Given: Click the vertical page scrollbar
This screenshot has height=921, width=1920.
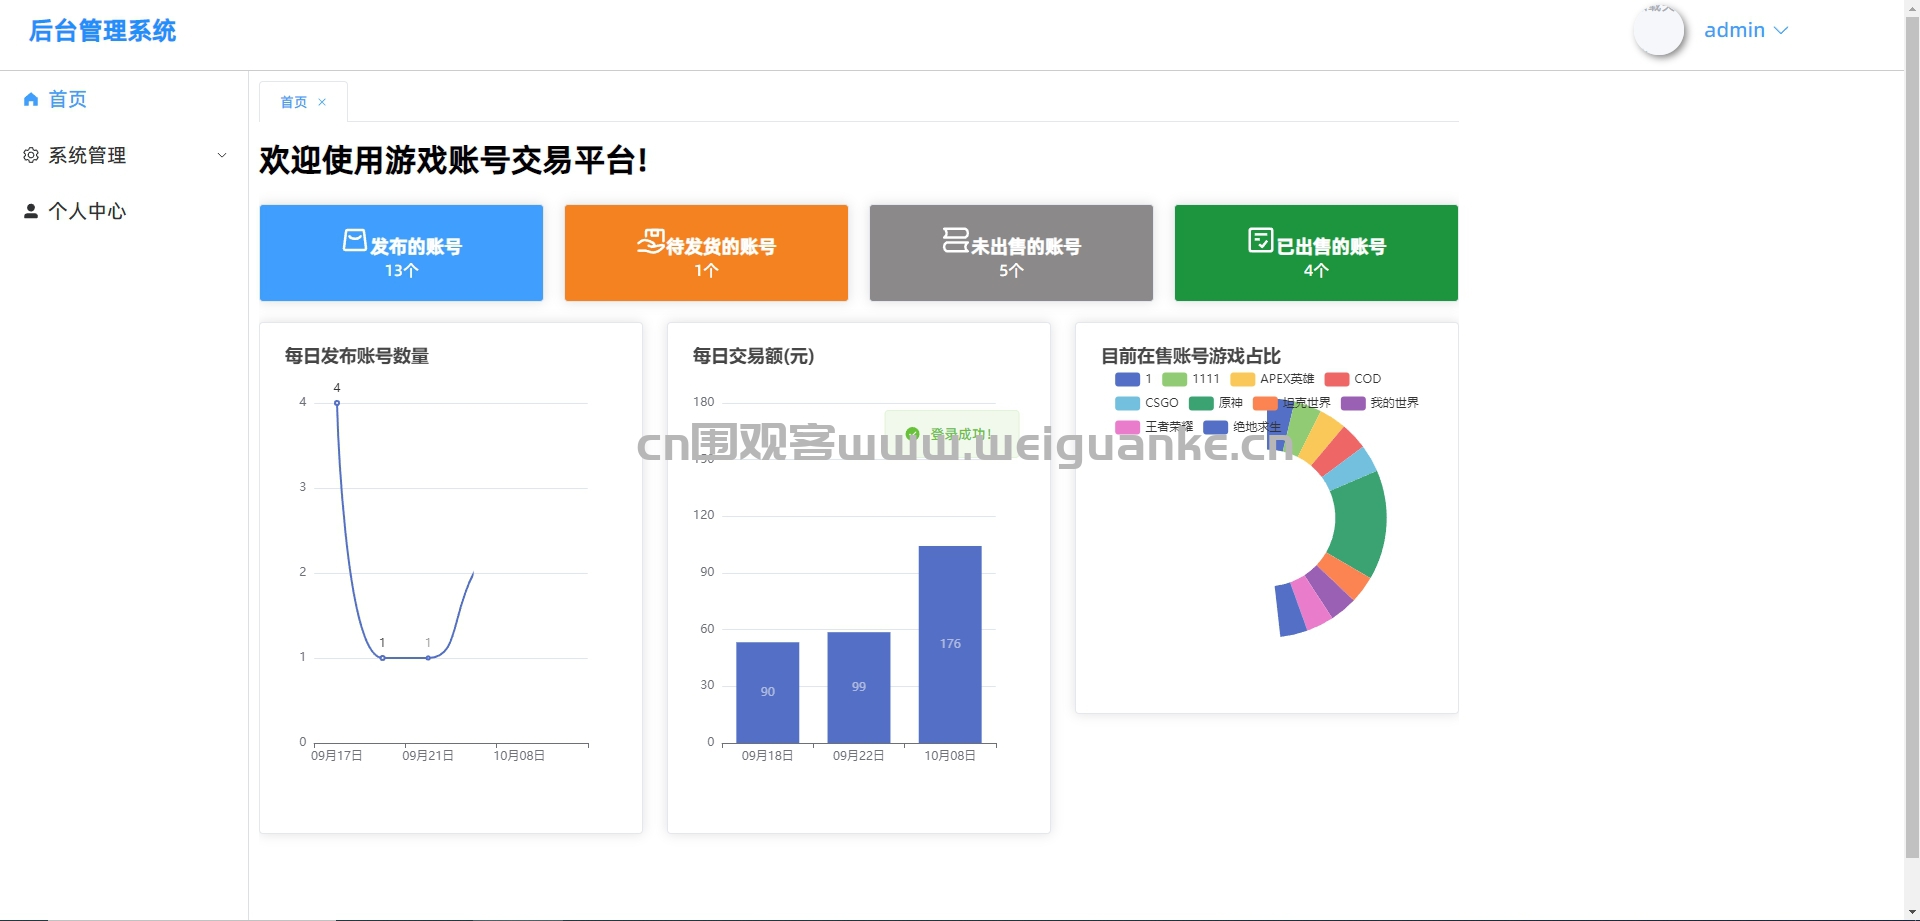Looking at the screenshot, I should point(1912,436).
